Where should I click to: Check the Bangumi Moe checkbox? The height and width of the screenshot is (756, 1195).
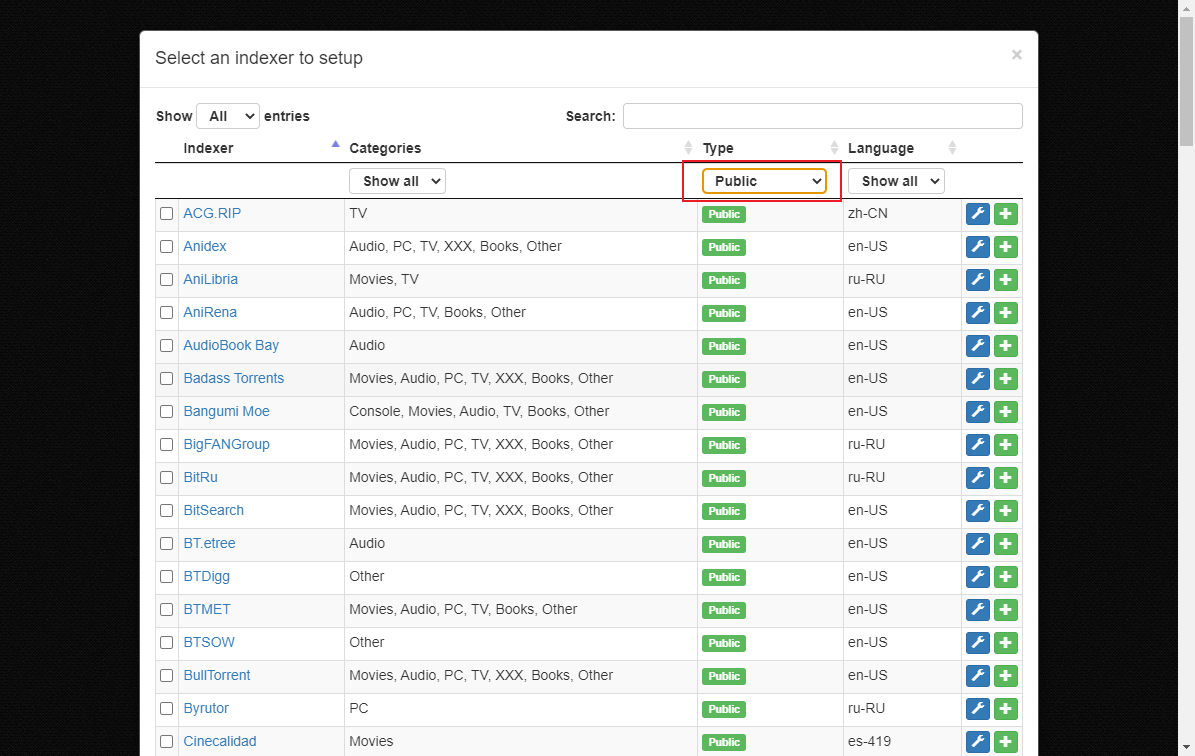pos(166,412)
